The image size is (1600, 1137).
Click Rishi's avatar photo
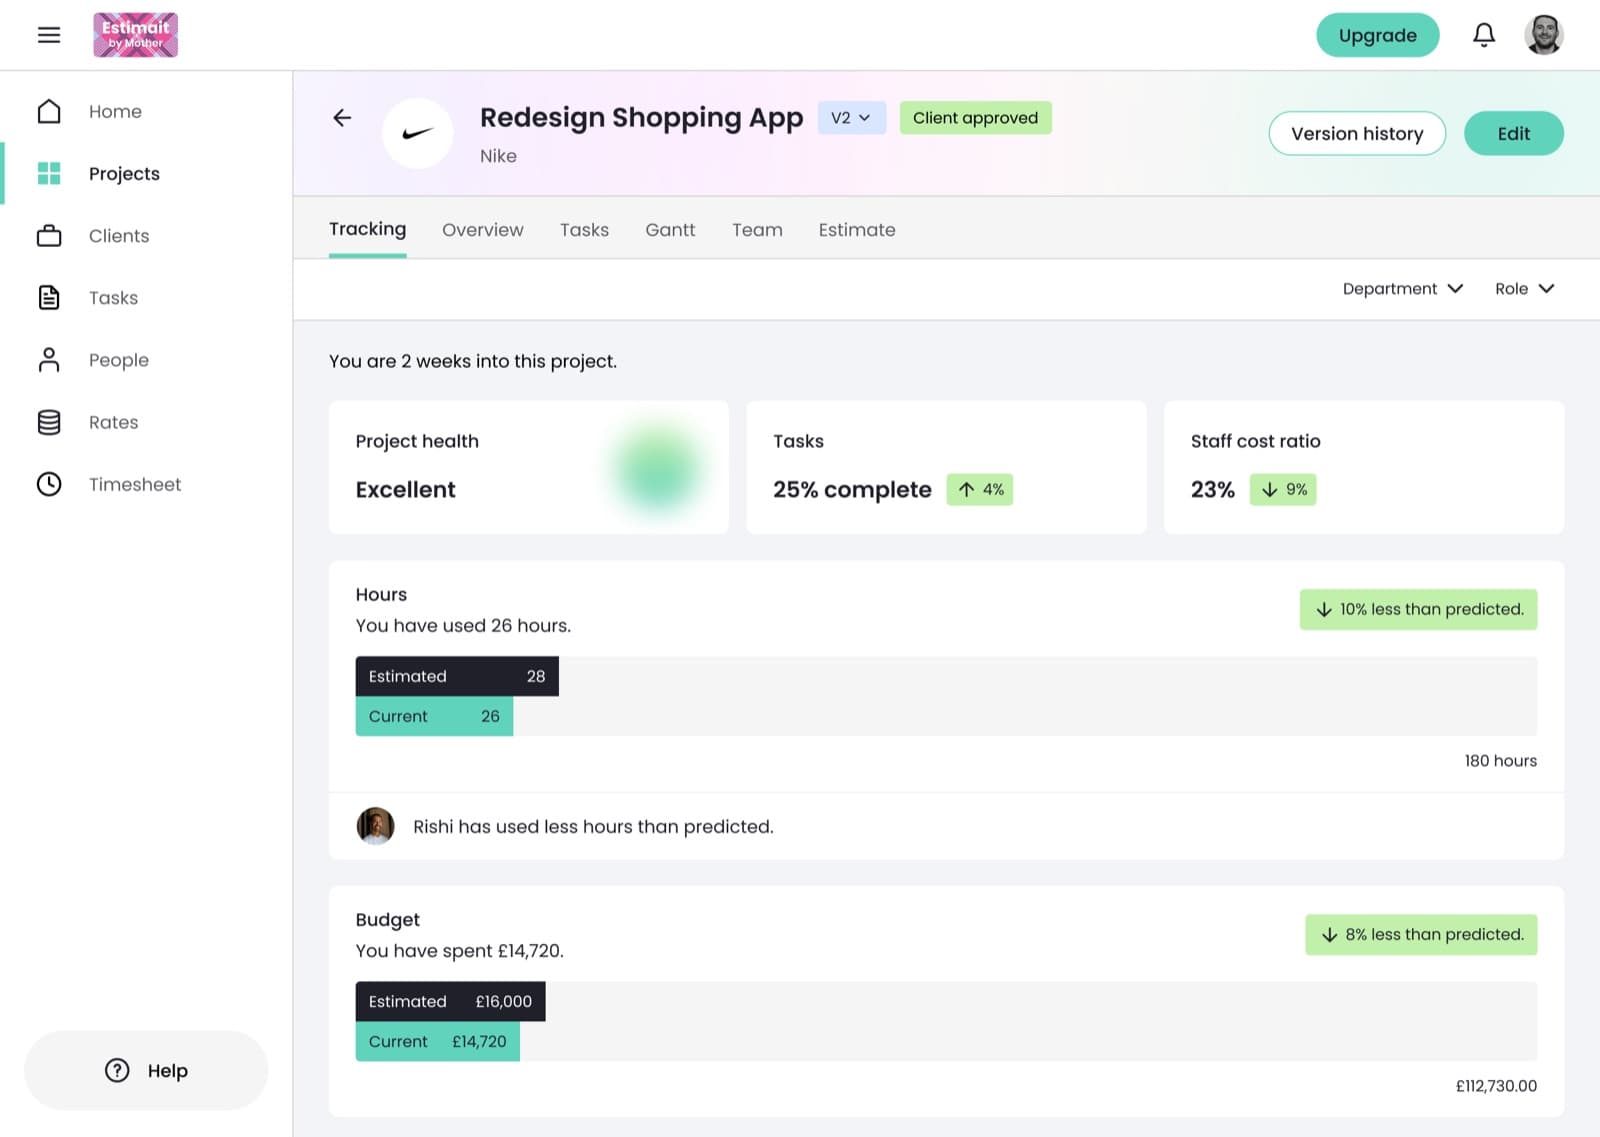pyautogui.click(x=375, y=826)
